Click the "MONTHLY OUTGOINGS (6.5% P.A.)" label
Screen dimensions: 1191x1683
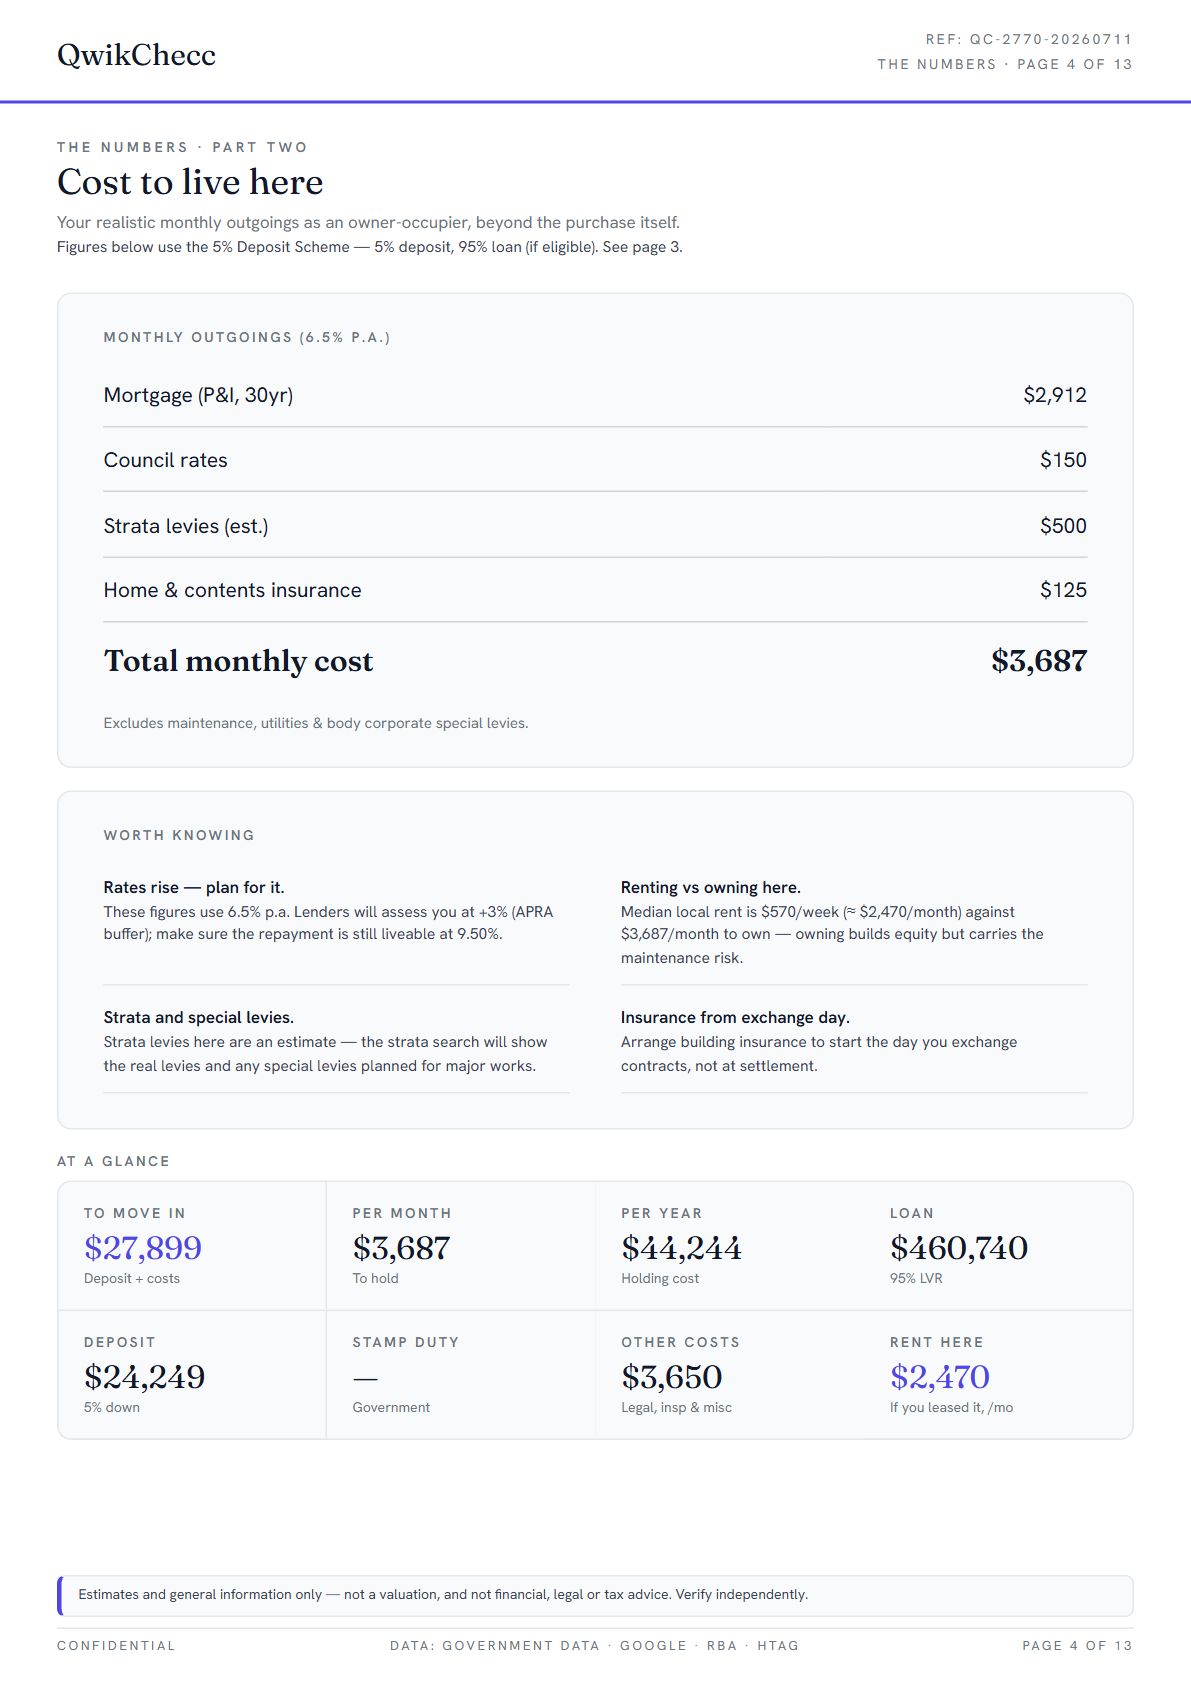(247, 338)
